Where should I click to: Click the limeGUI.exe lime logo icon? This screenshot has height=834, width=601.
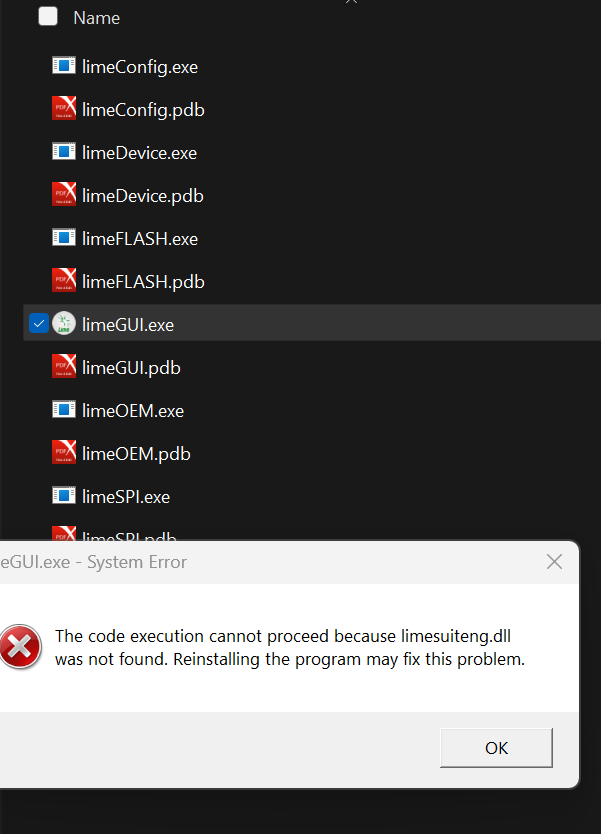[x=64, y=325]
